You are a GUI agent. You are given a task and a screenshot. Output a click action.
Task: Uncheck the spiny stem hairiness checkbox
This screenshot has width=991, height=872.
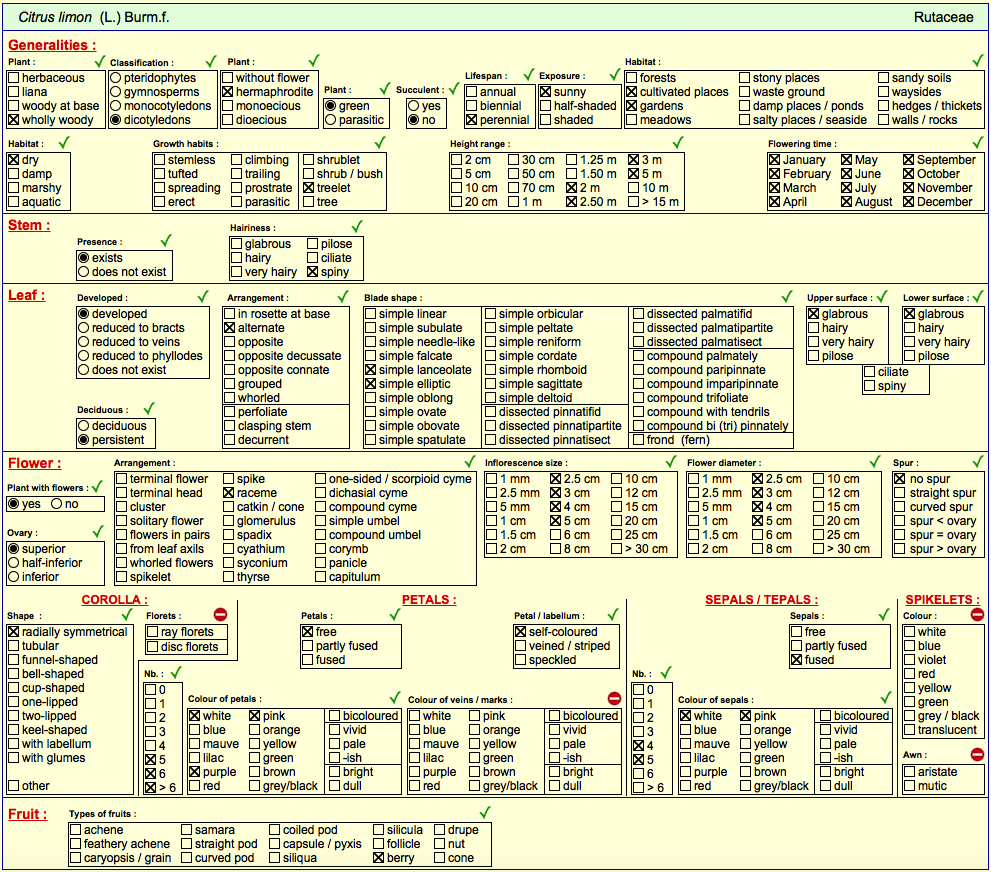(312, 272)
